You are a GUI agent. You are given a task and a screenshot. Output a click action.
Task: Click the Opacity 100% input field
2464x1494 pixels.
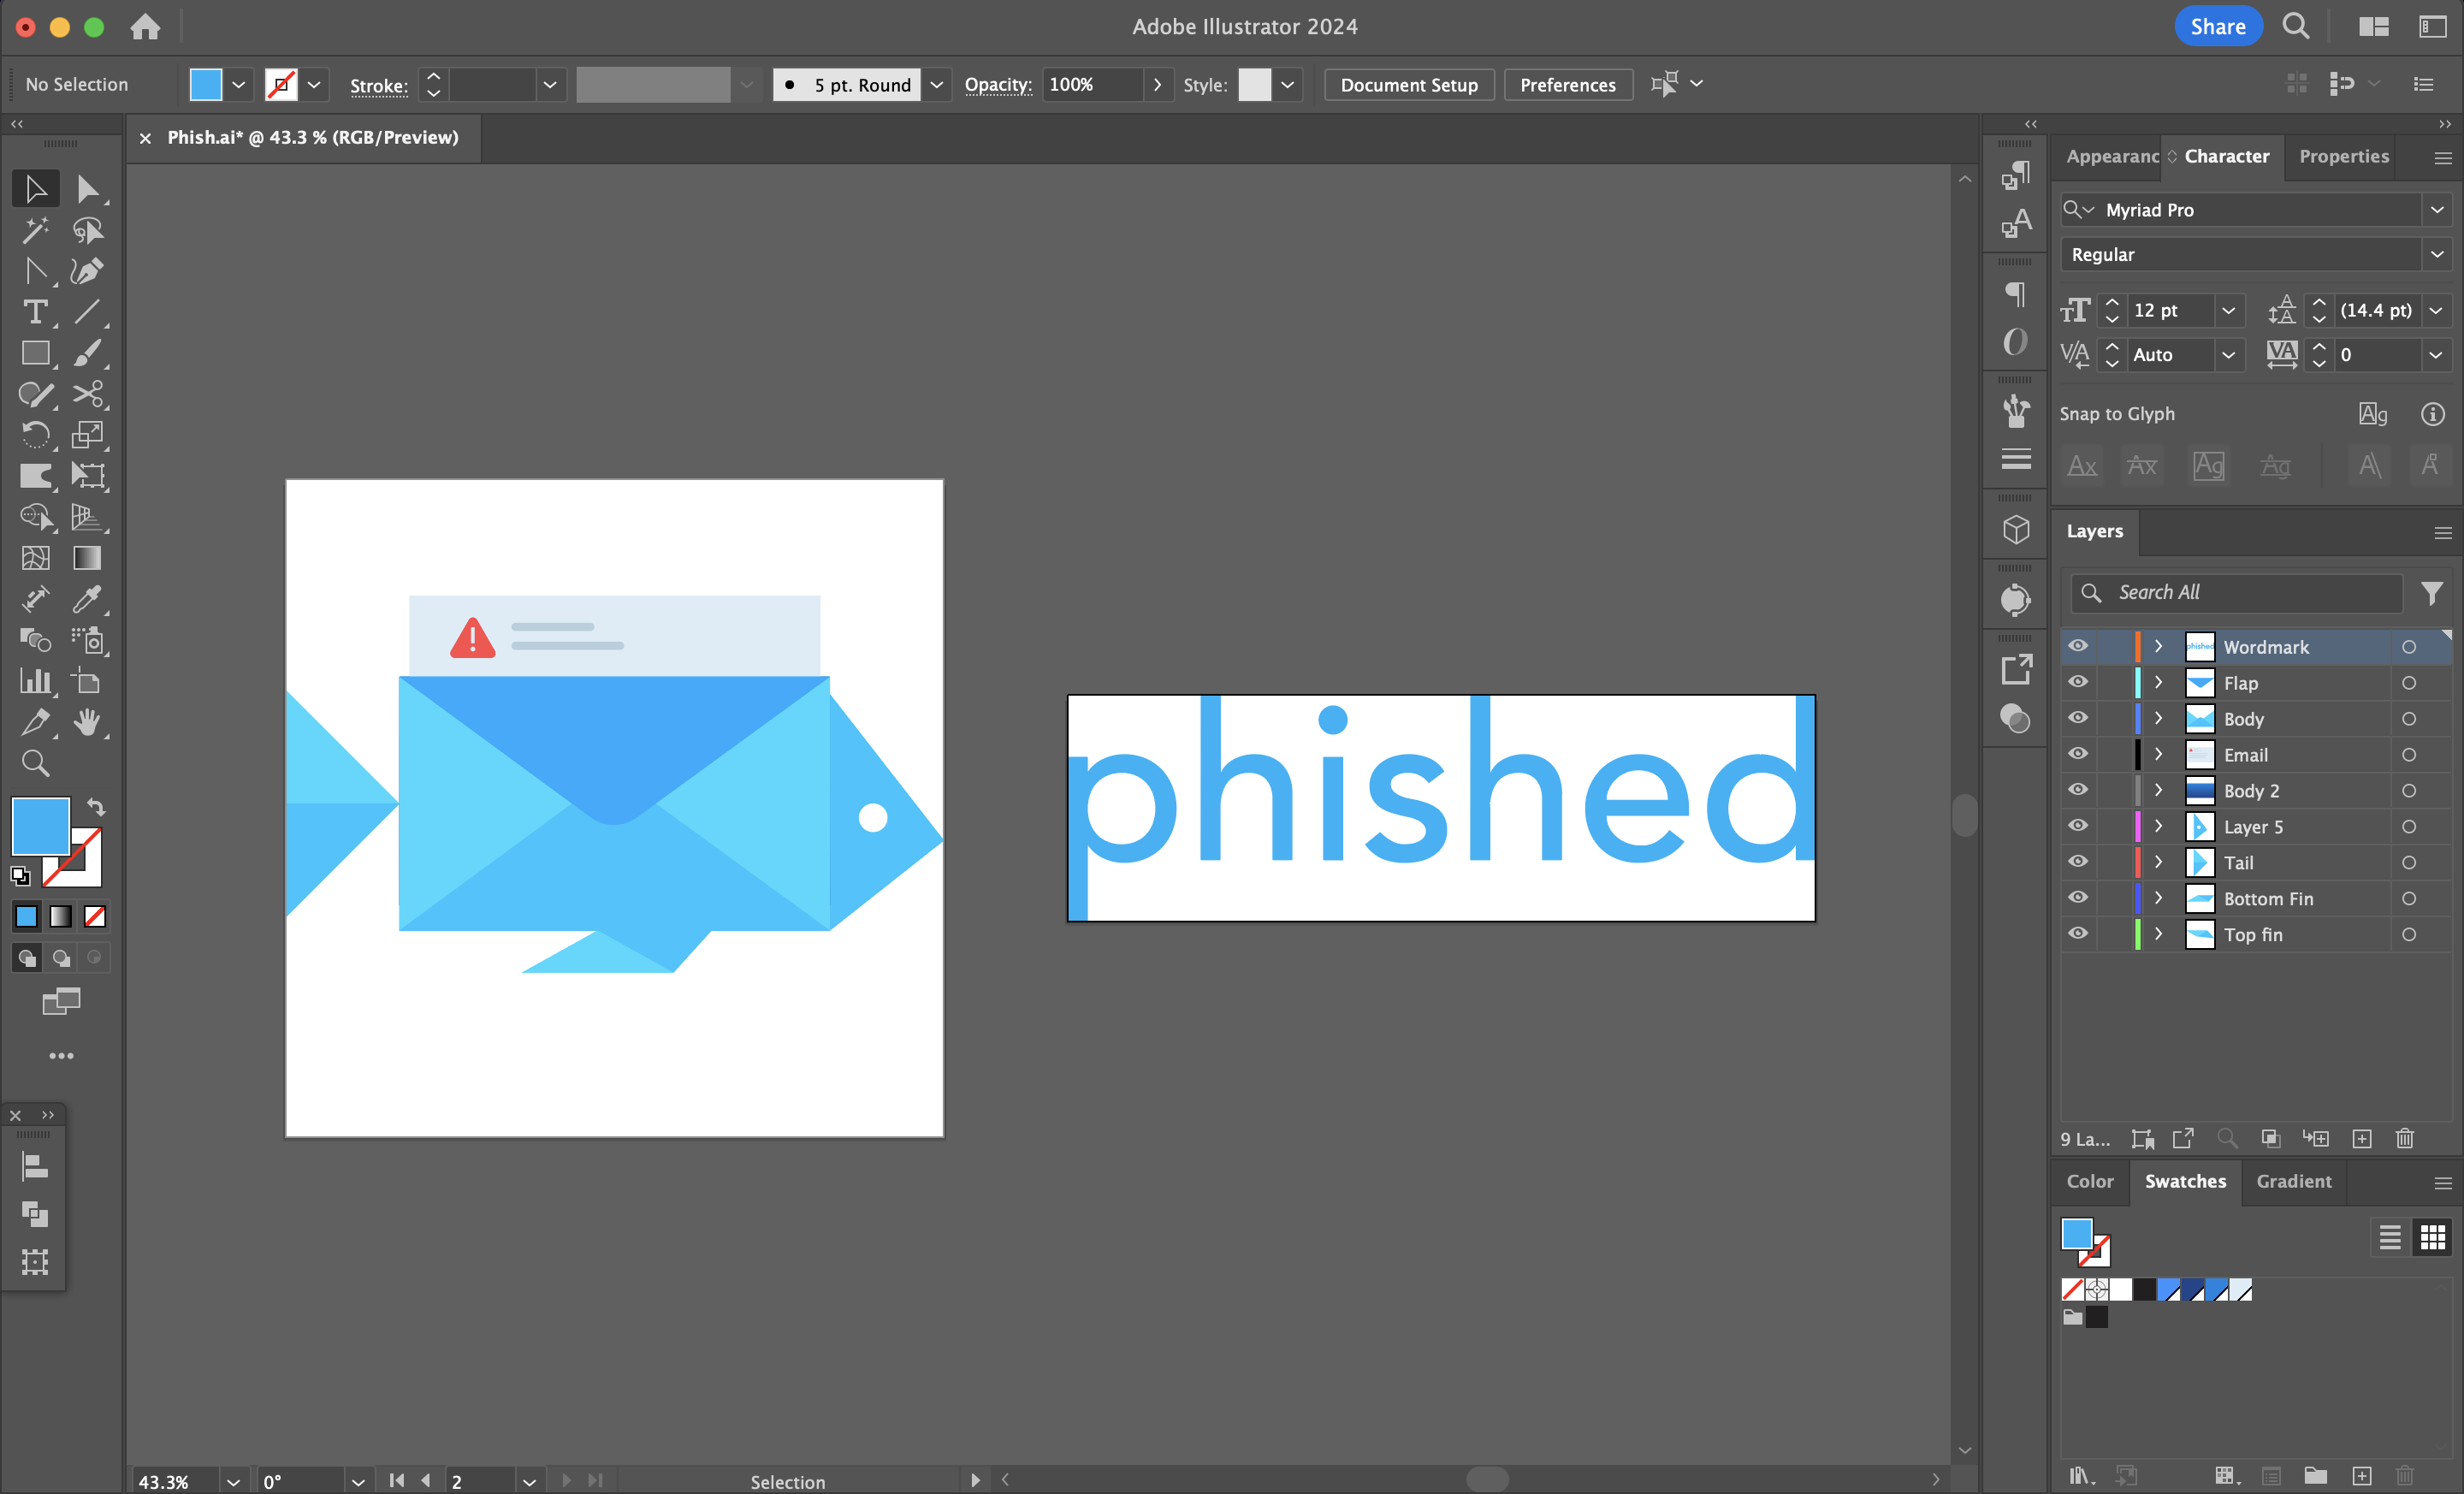(x=1092, y=85)
